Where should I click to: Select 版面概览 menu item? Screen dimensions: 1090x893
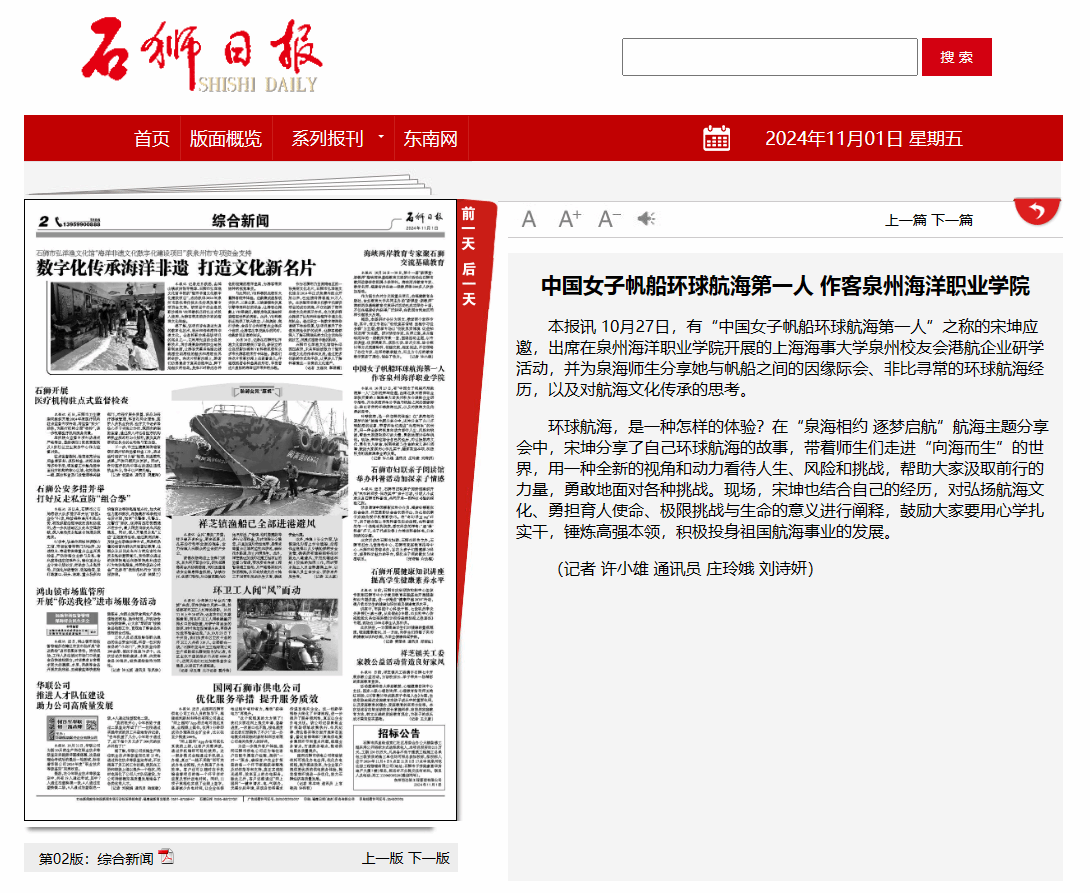pyautogui.click(x=226, y=139)
